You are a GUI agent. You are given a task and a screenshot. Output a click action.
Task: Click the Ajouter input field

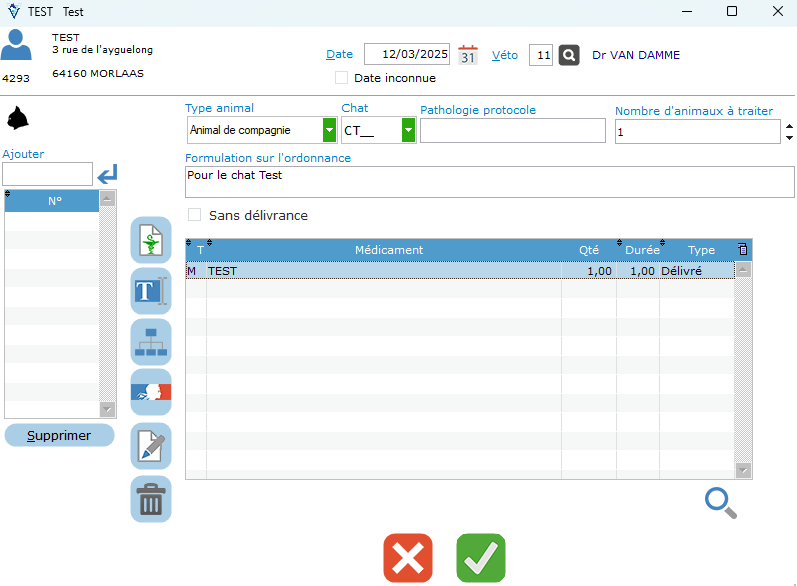point(47,174)
